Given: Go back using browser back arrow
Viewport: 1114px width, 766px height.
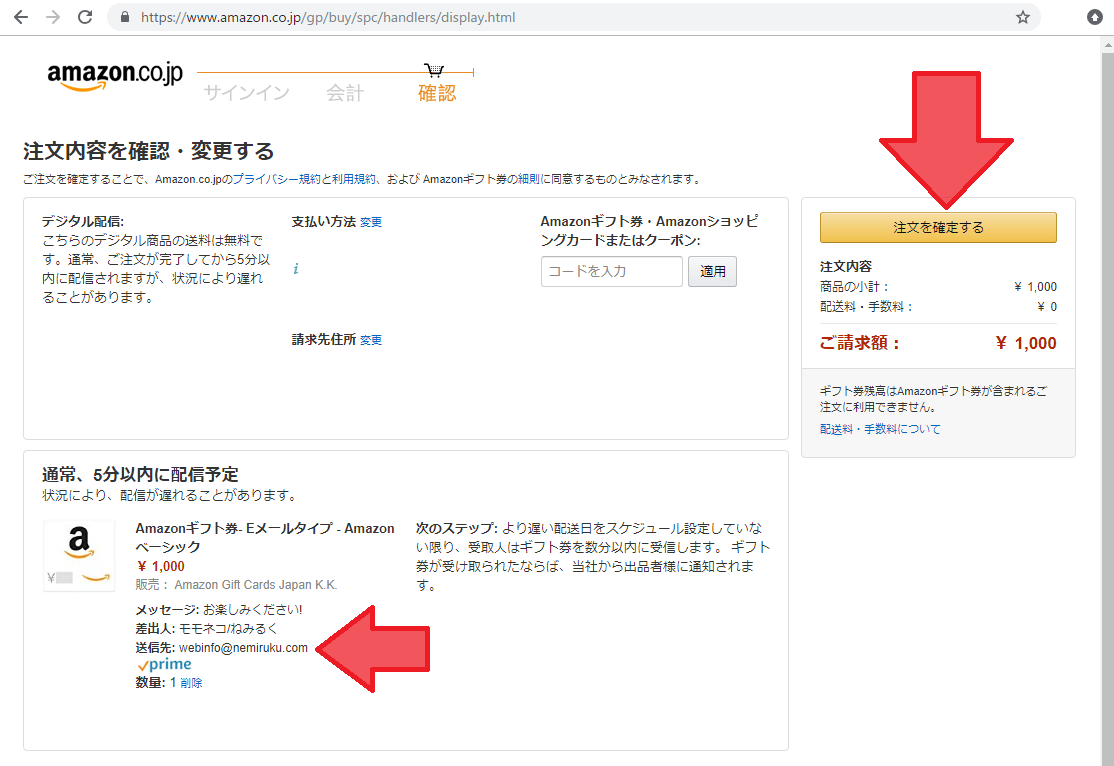Looking at the screenshot, I should tap(21, 17).
